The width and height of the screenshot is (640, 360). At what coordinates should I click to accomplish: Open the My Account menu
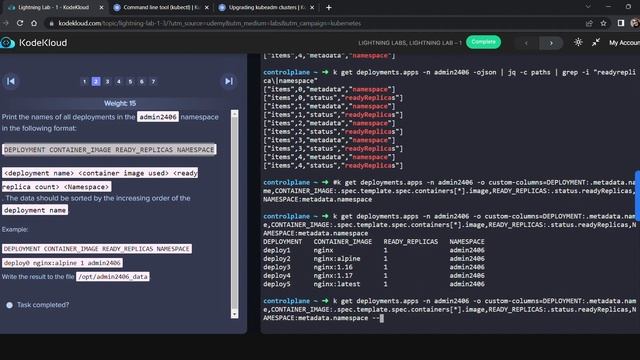pos(624,42)
